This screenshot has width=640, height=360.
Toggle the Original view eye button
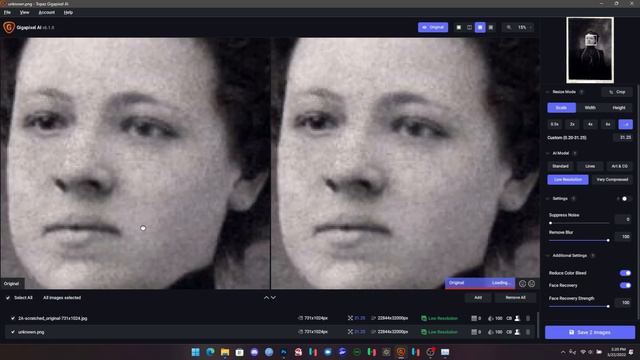pos(433,27)
